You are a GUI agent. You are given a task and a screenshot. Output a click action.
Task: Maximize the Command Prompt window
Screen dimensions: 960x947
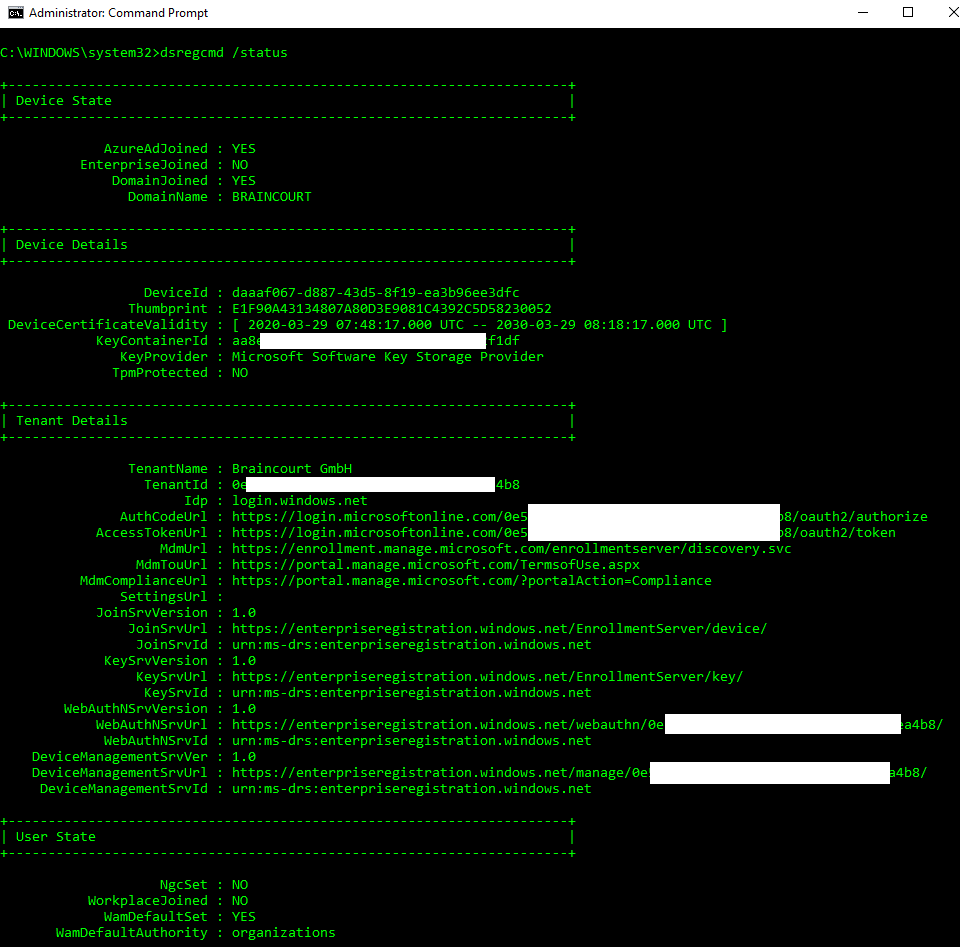[907, 13]
